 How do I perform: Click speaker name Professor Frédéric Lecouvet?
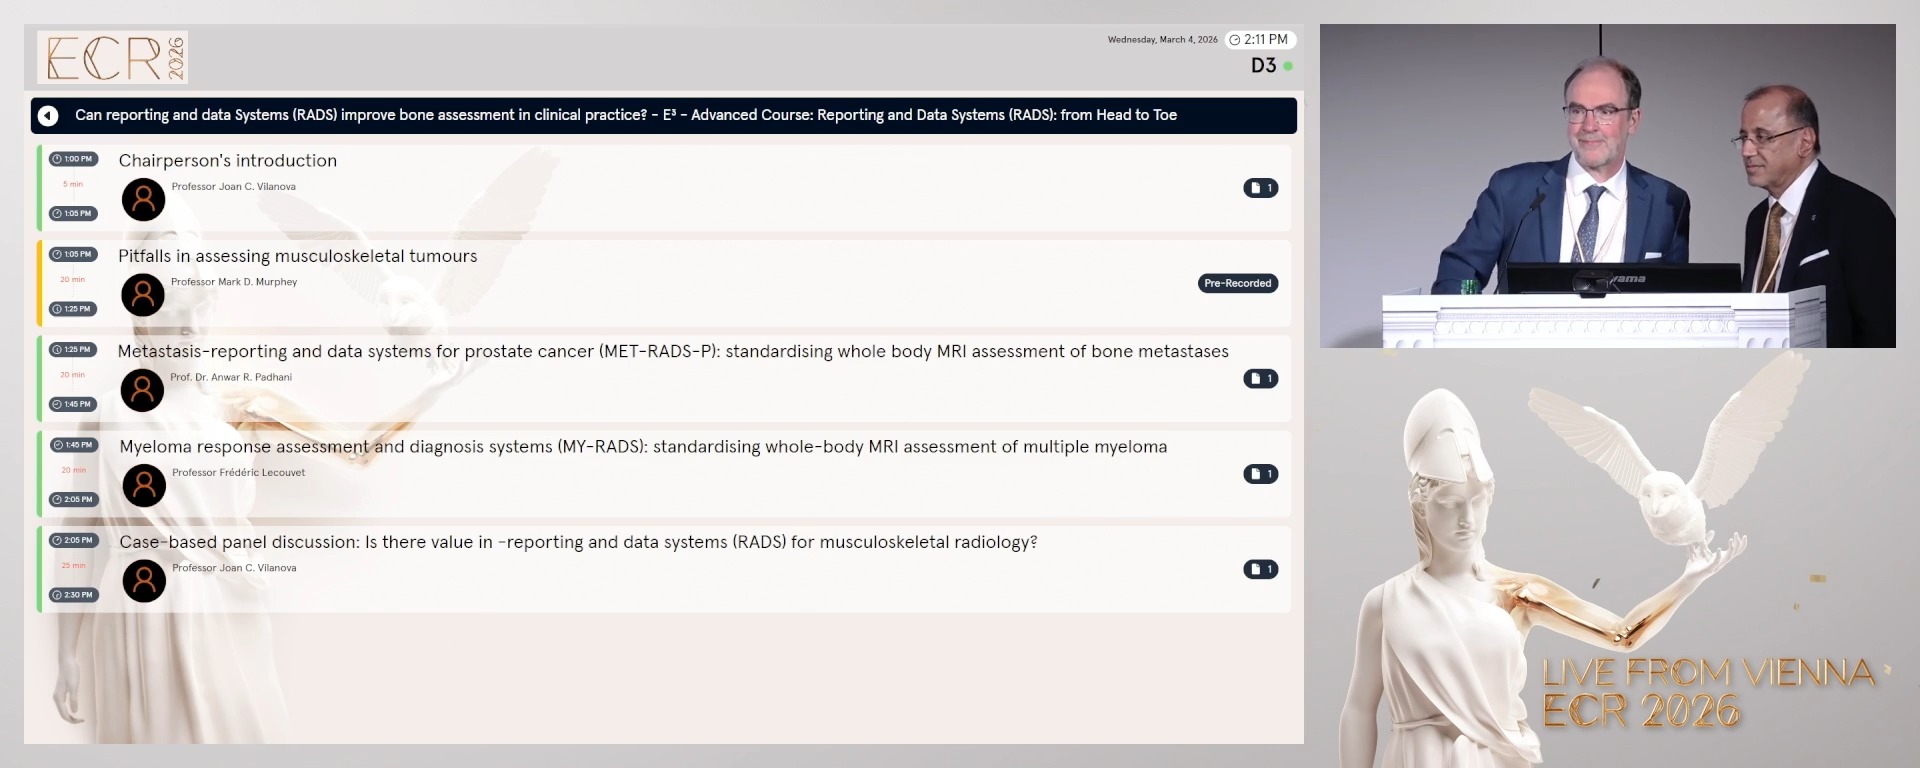pos(238,472)
